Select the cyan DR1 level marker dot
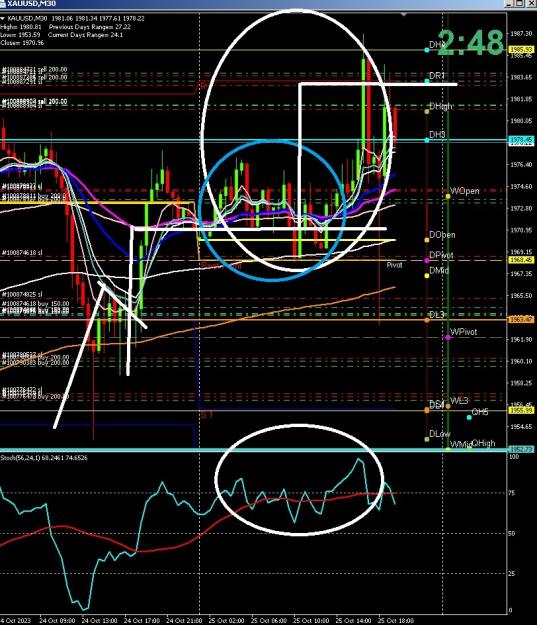537x625 pixels. coord(427,81)
